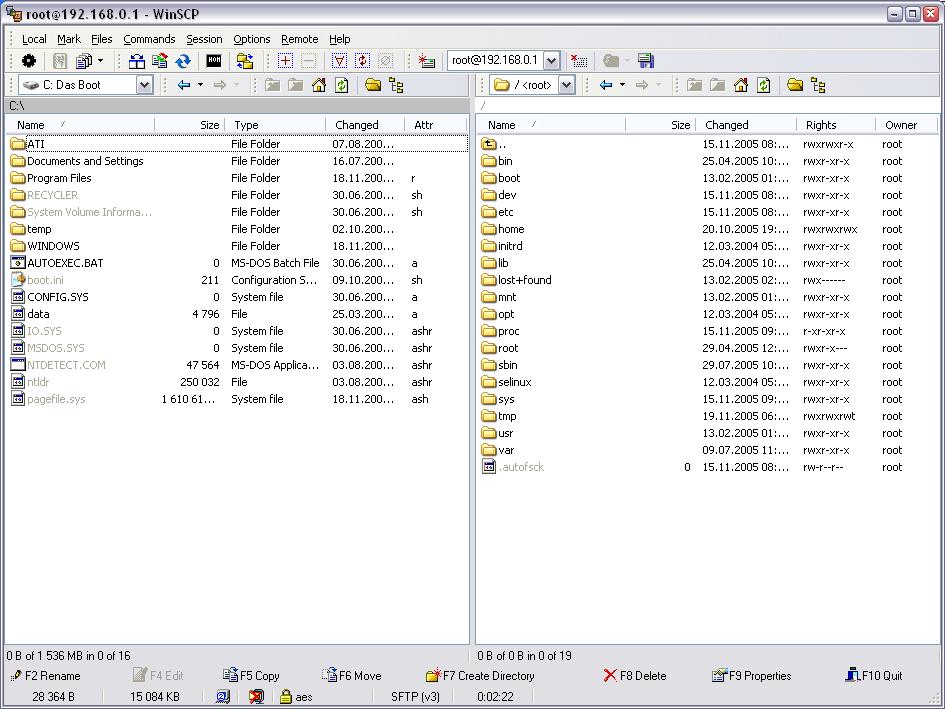Open the Mark menu
Viewport: 945px width, 709px height.
[x=69, y=39]
